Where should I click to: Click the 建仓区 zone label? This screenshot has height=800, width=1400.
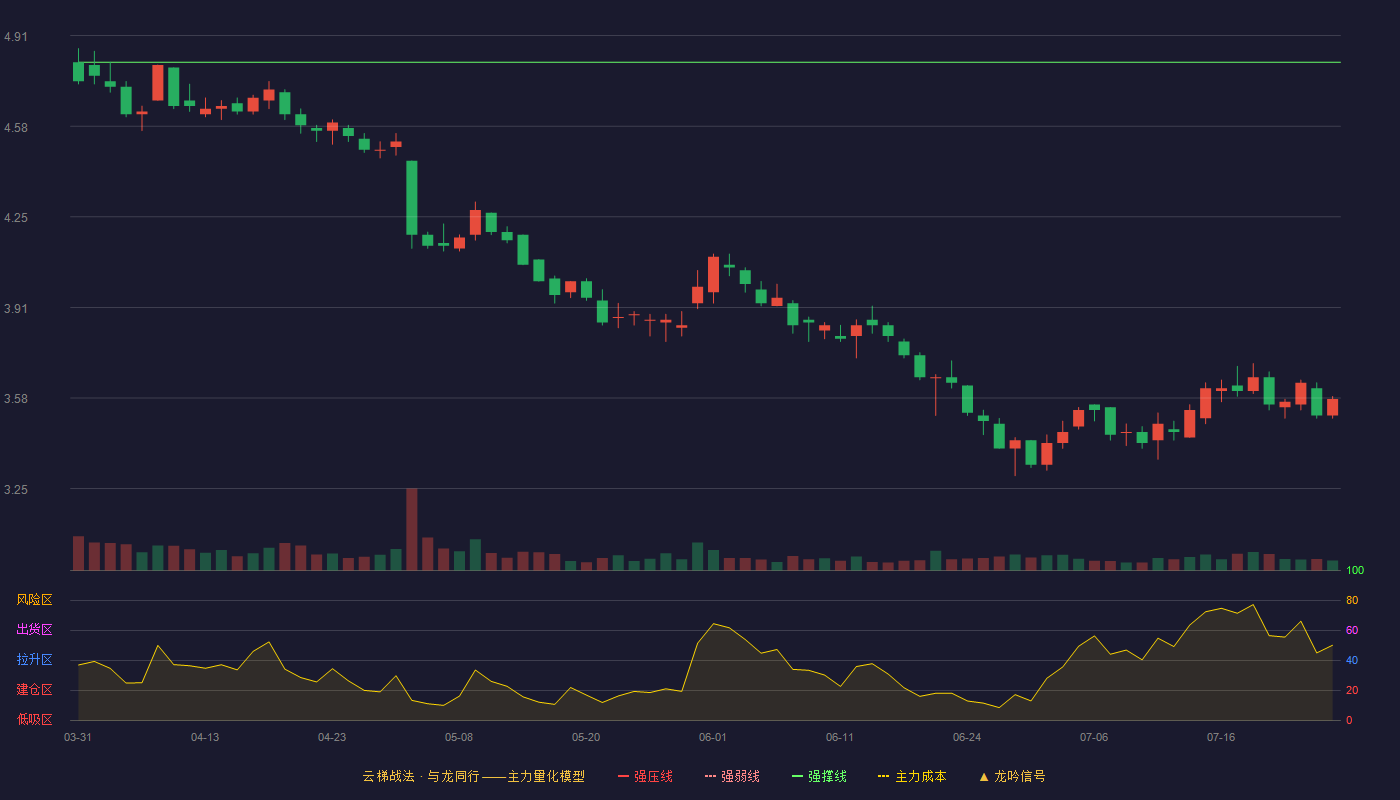[x=34, y=690]
